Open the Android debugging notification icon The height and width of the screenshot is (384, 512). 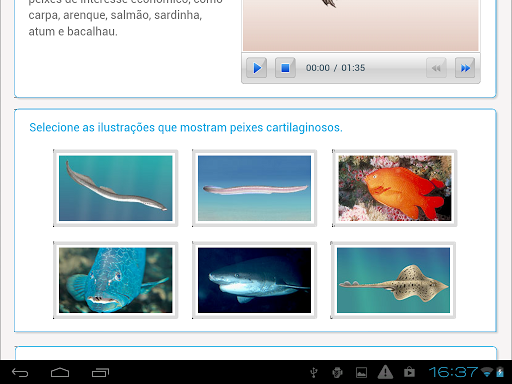click(x=337, y=372)
